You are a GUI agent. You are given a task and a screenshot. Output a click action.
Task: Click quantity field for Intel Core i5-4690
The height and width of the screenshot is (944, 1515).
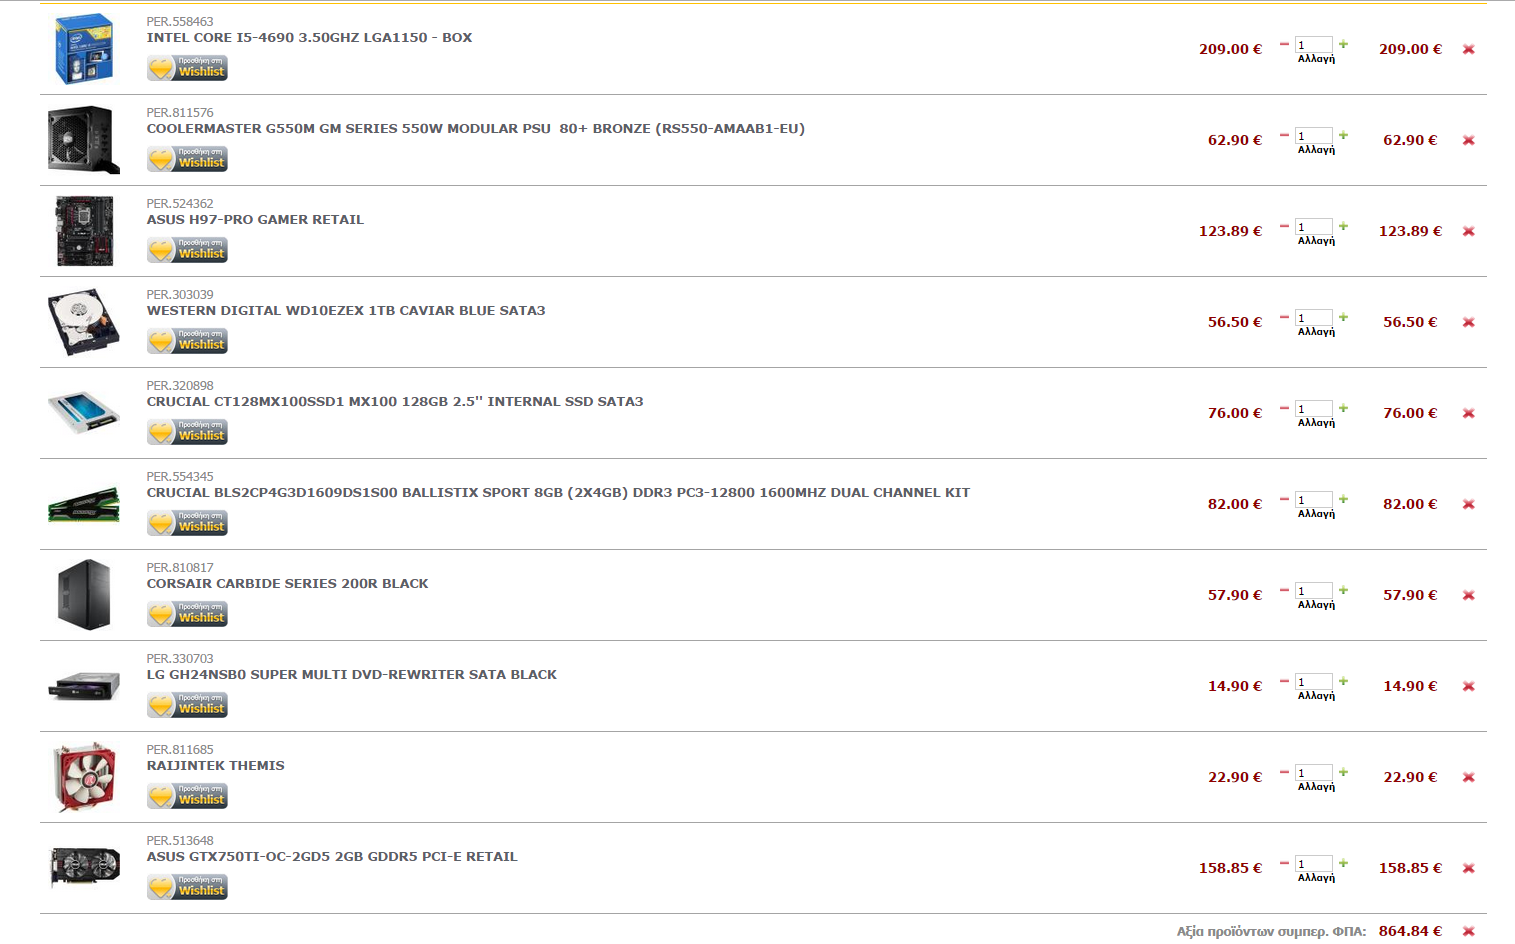tap(1314, 44)
